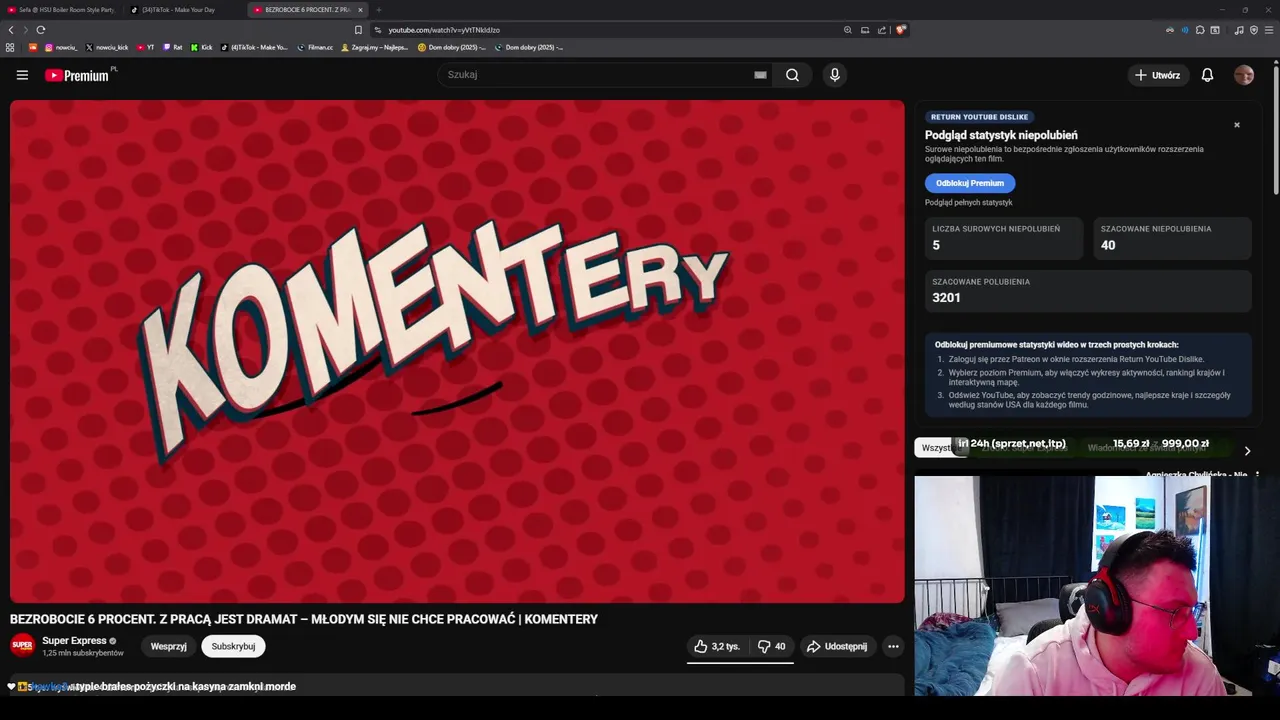Viewport: 1280px width, 720px height.
Task: Click the Liczba surowych niepolubień 5 stat
Action: (1004, 238)
